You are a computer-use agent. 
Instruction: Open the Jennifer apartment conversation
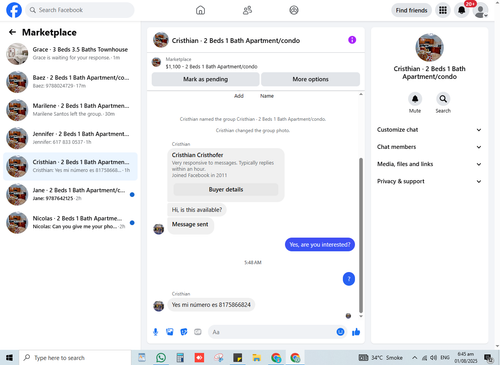[x=70, y=138]
